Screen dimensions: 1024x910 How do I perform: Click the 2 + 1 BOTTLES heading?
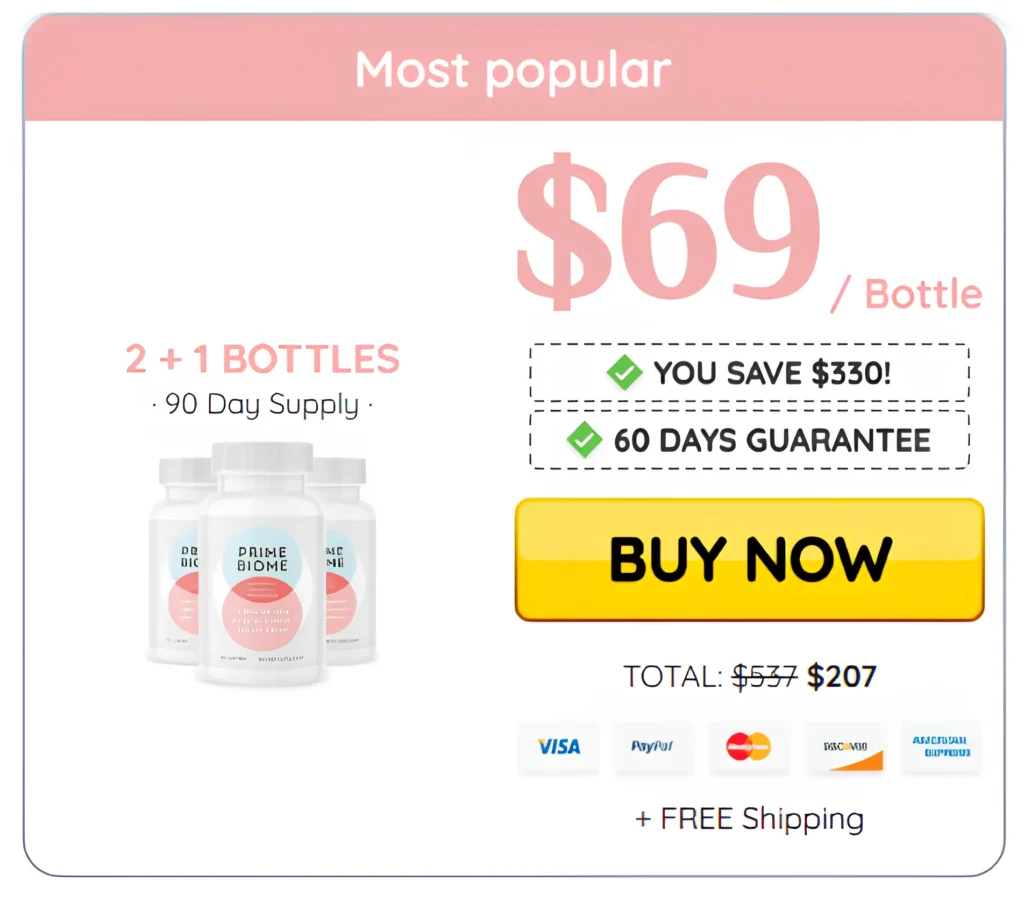[262, 359]
